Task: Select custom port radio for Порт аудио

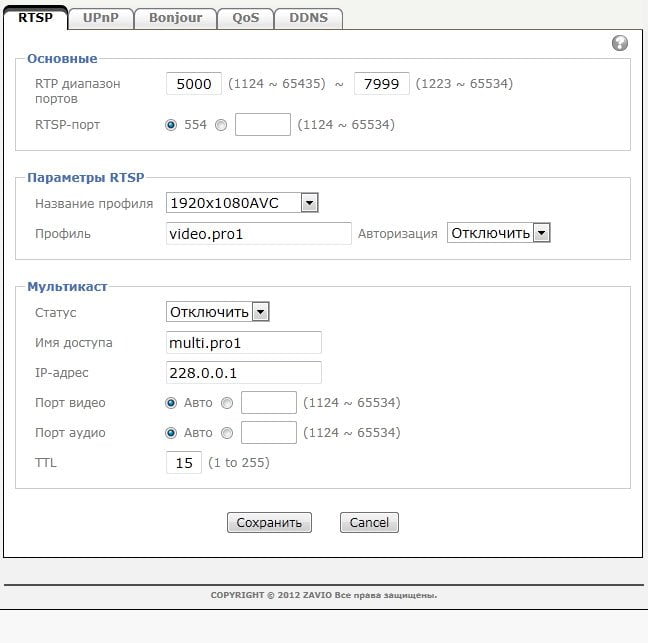Action: pos(227,433)
